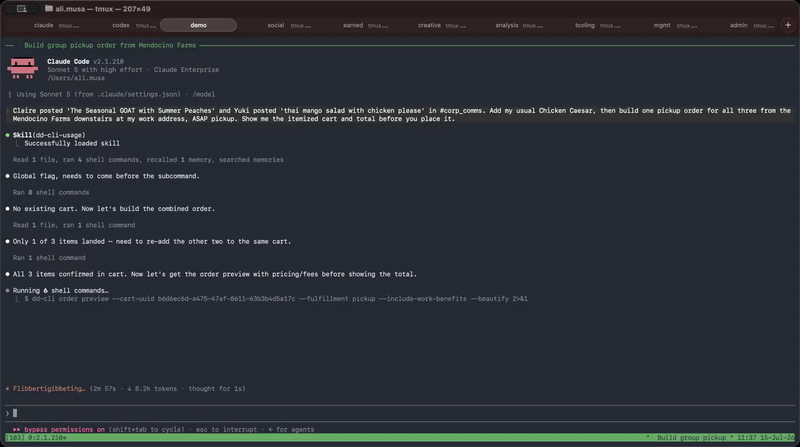This screenshot has height=447, width=800.
Task: Click the Flibbertigibbeting spinner asterisk
Action: pos(7,389)
